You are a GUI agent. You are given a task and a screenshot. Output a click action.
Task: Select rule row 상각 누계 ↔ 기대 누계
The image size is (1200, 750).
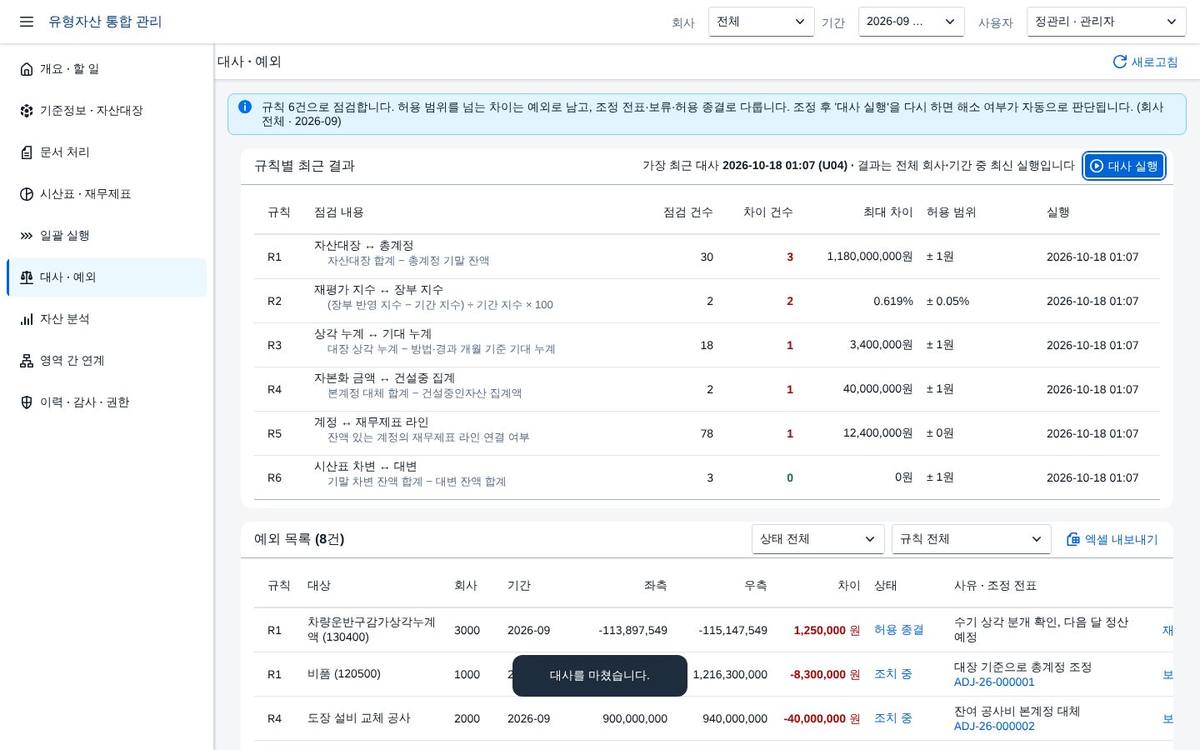(706, 345)
